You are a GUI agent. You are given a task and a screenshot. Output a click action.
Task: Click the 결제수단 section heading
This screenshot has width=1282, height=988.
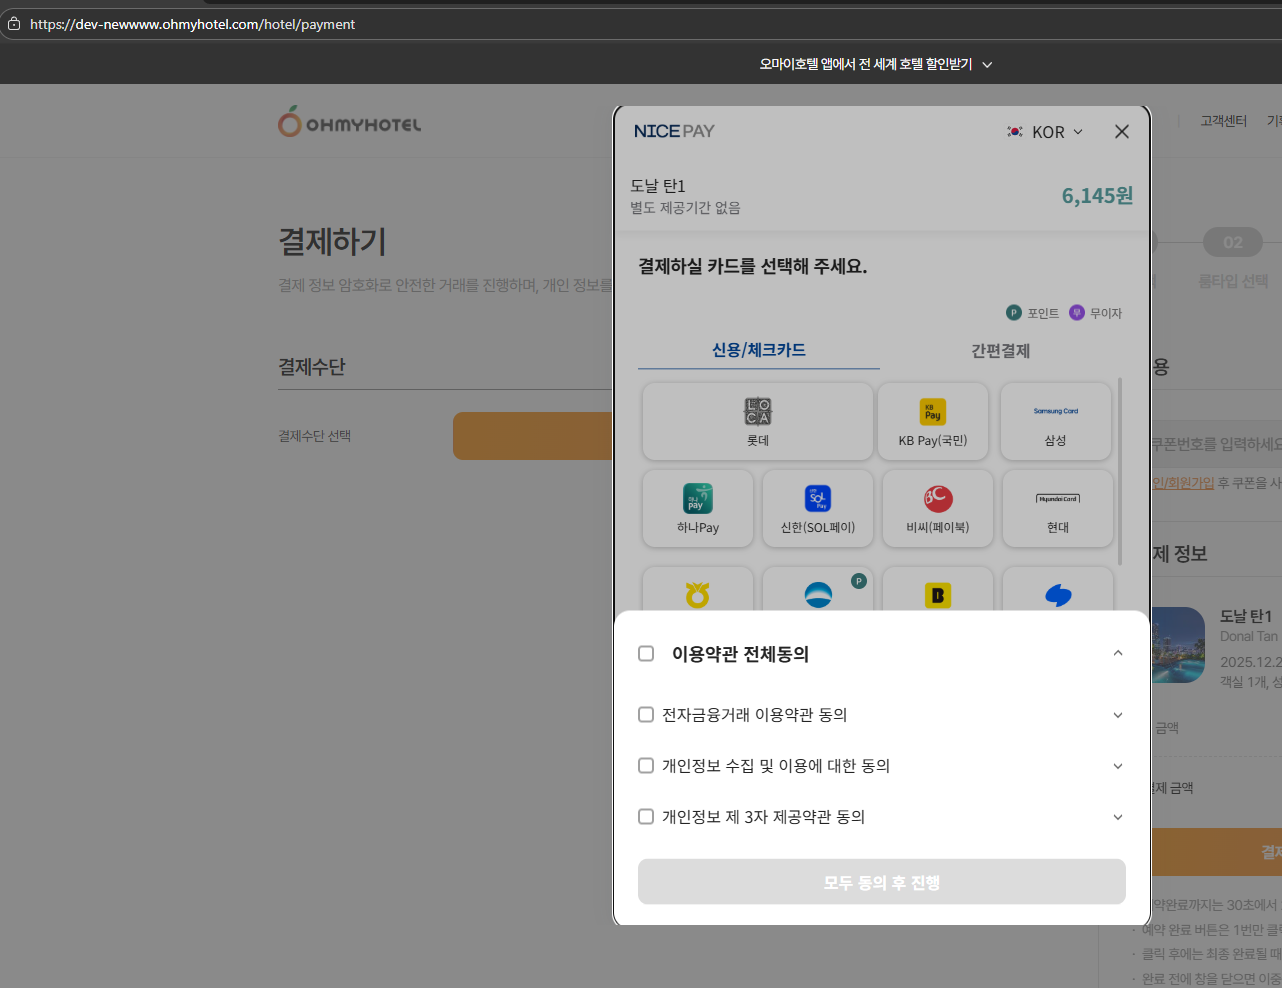pos(312,367)
